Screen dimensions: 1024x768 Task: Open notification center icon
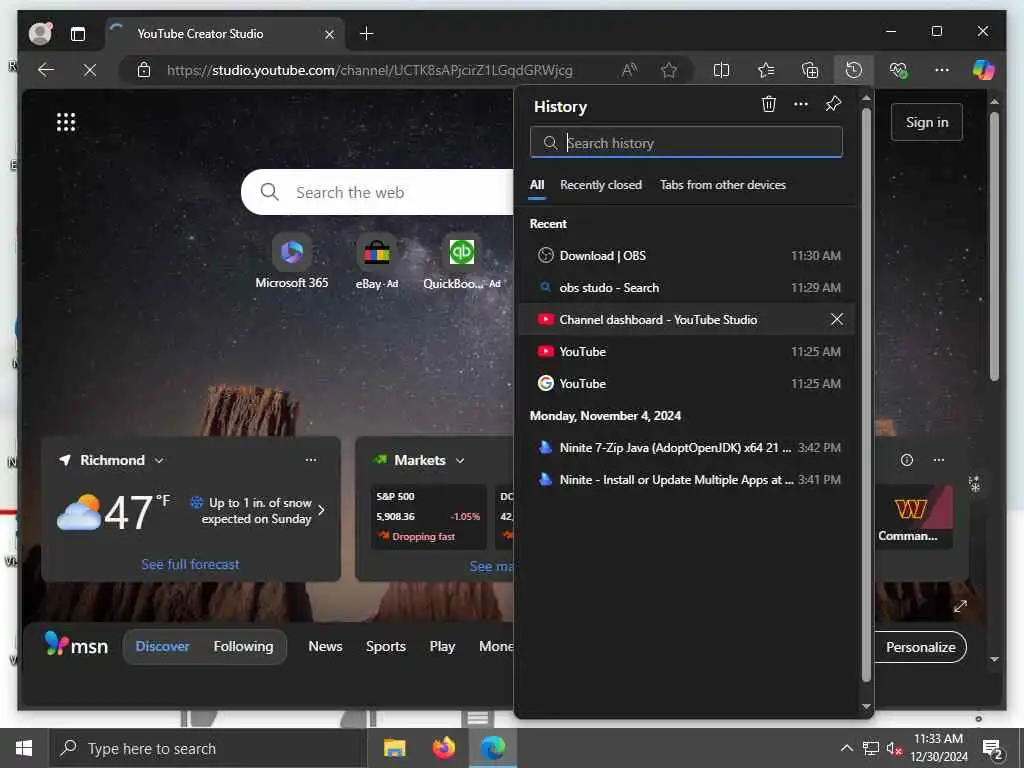pyautogui.click(x=993, y=749)
